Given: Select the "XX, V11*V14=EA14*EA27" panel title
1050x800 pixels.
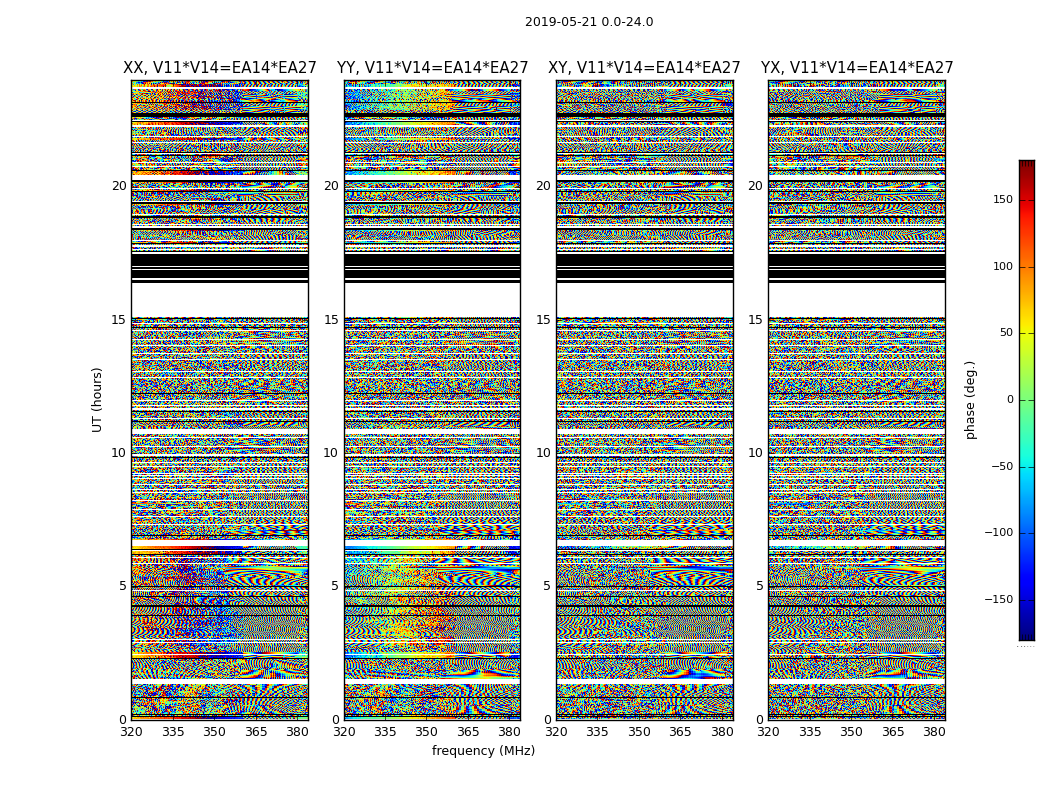Looking at the screenshot, I should pyautogui.click(x=220, y=68).
